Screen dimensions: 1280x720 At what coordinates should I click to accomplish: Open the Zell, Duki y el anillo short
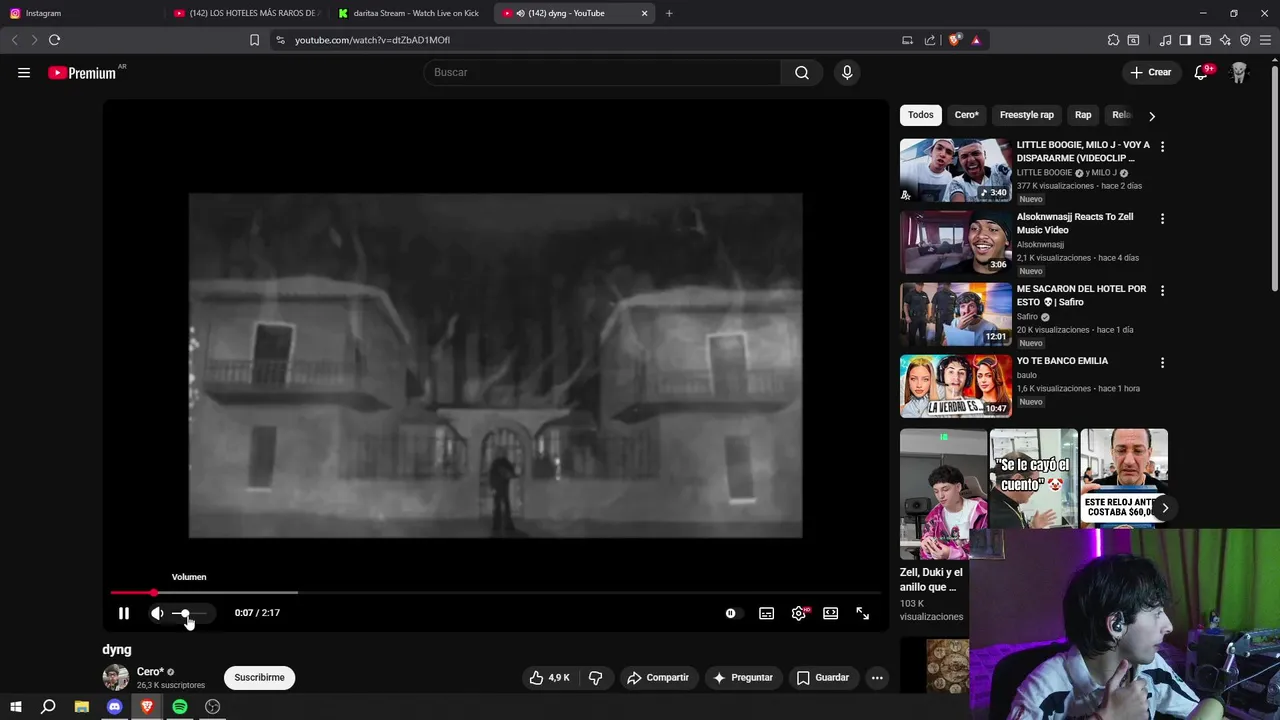(x=943, y=494)
